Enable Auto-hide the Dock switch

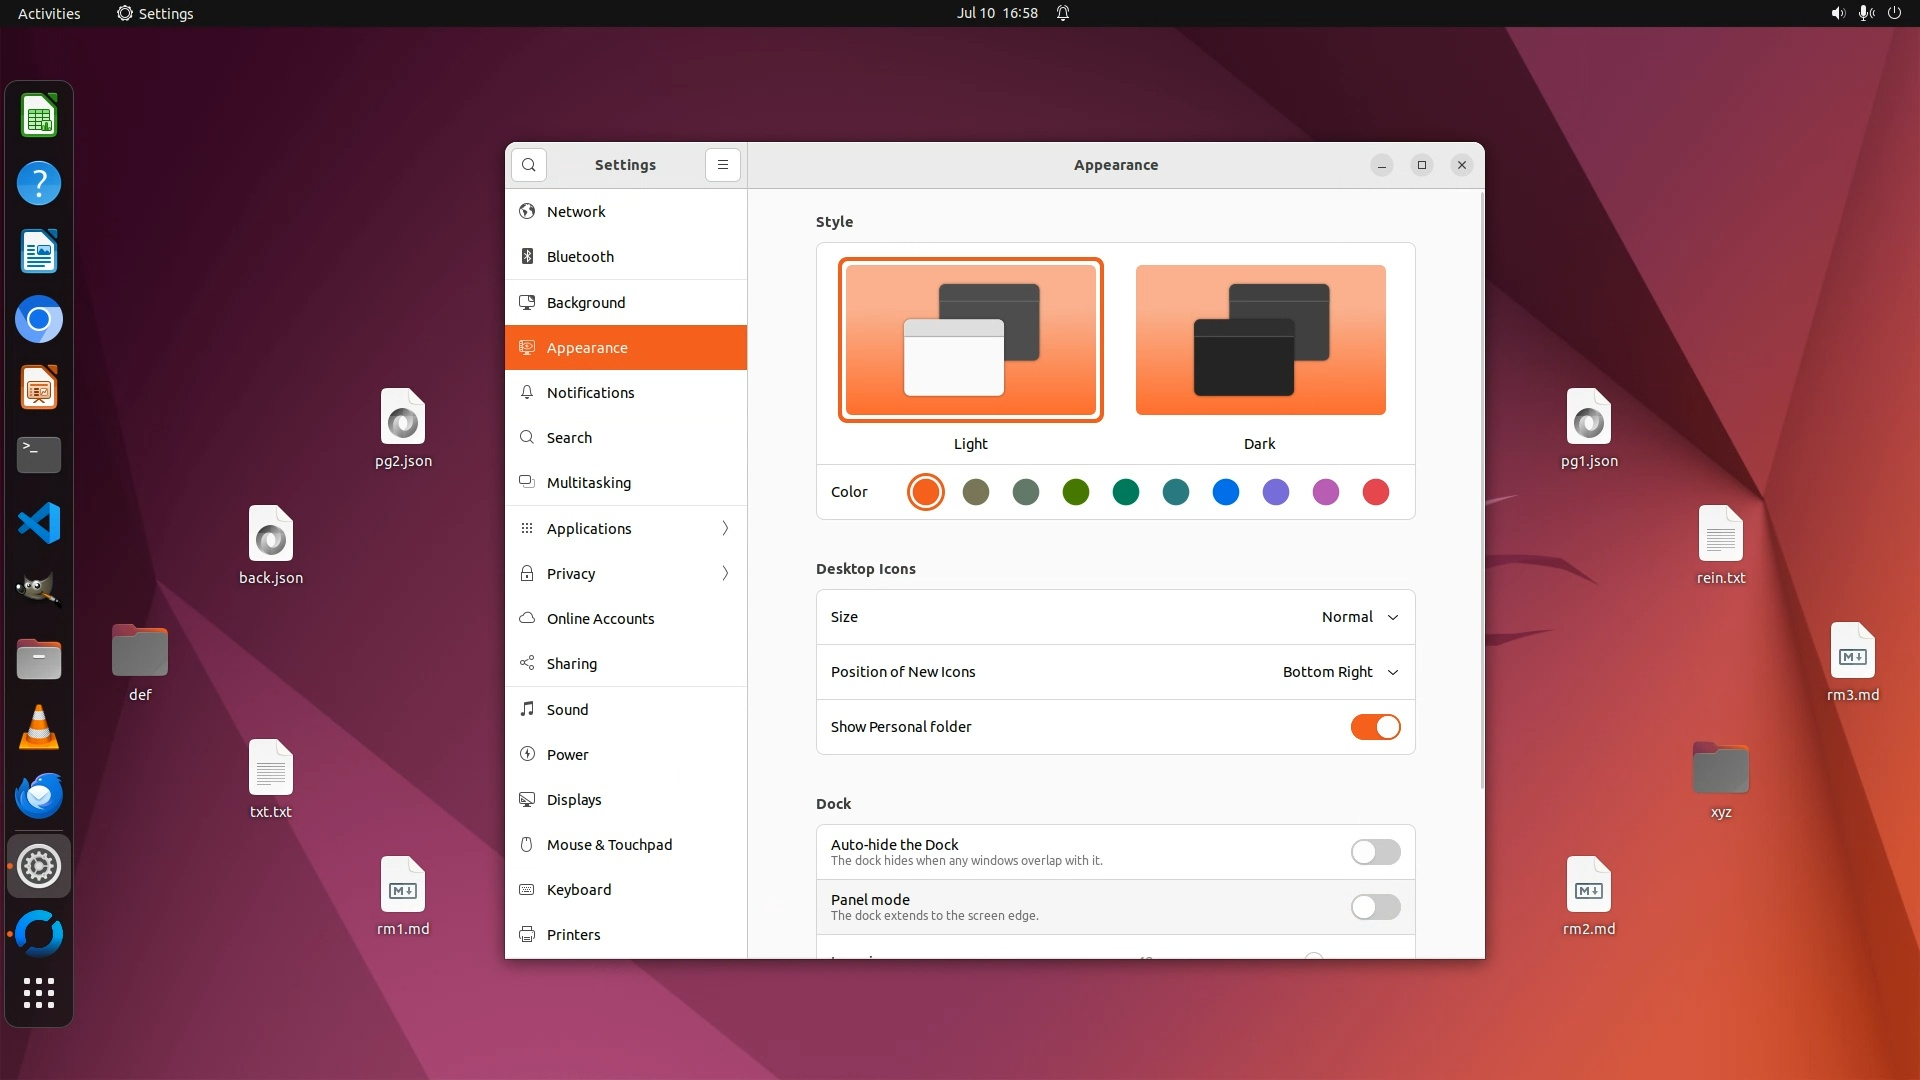point(1375,852)
